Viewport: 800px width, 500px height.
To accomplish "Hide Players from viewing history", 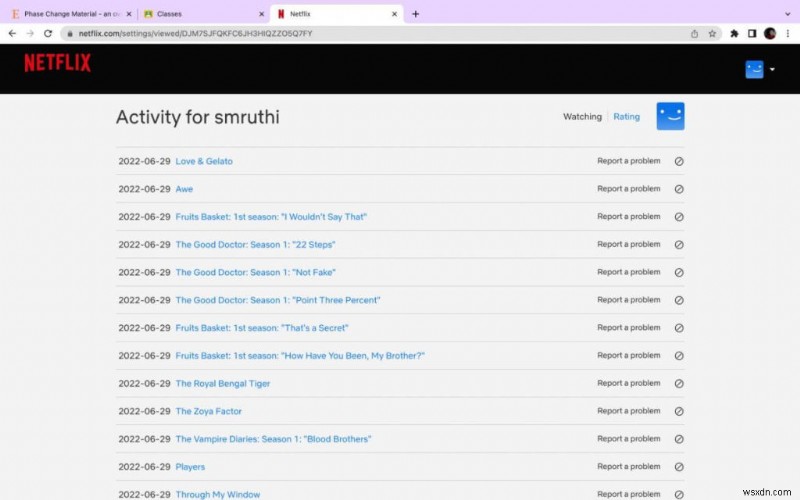I will tap(679, 467).
